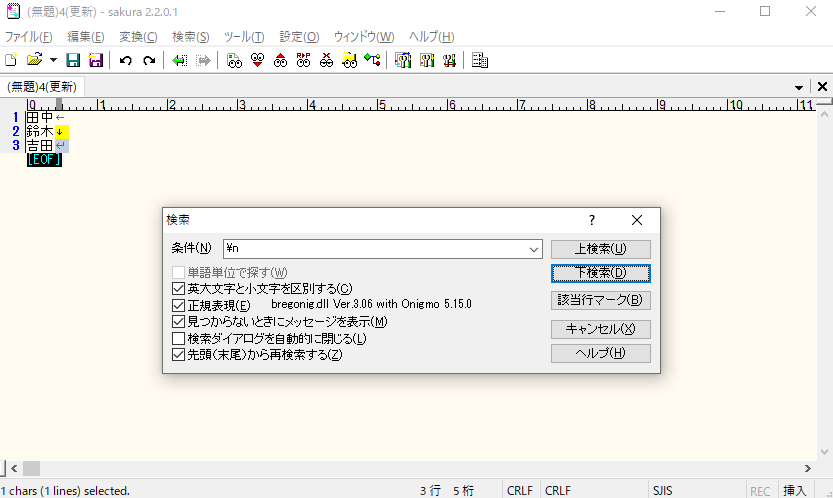Viewport: 833px width, 498px height.
Task: Click the Grep folder-binoculars icon
Action: point(349,60)
